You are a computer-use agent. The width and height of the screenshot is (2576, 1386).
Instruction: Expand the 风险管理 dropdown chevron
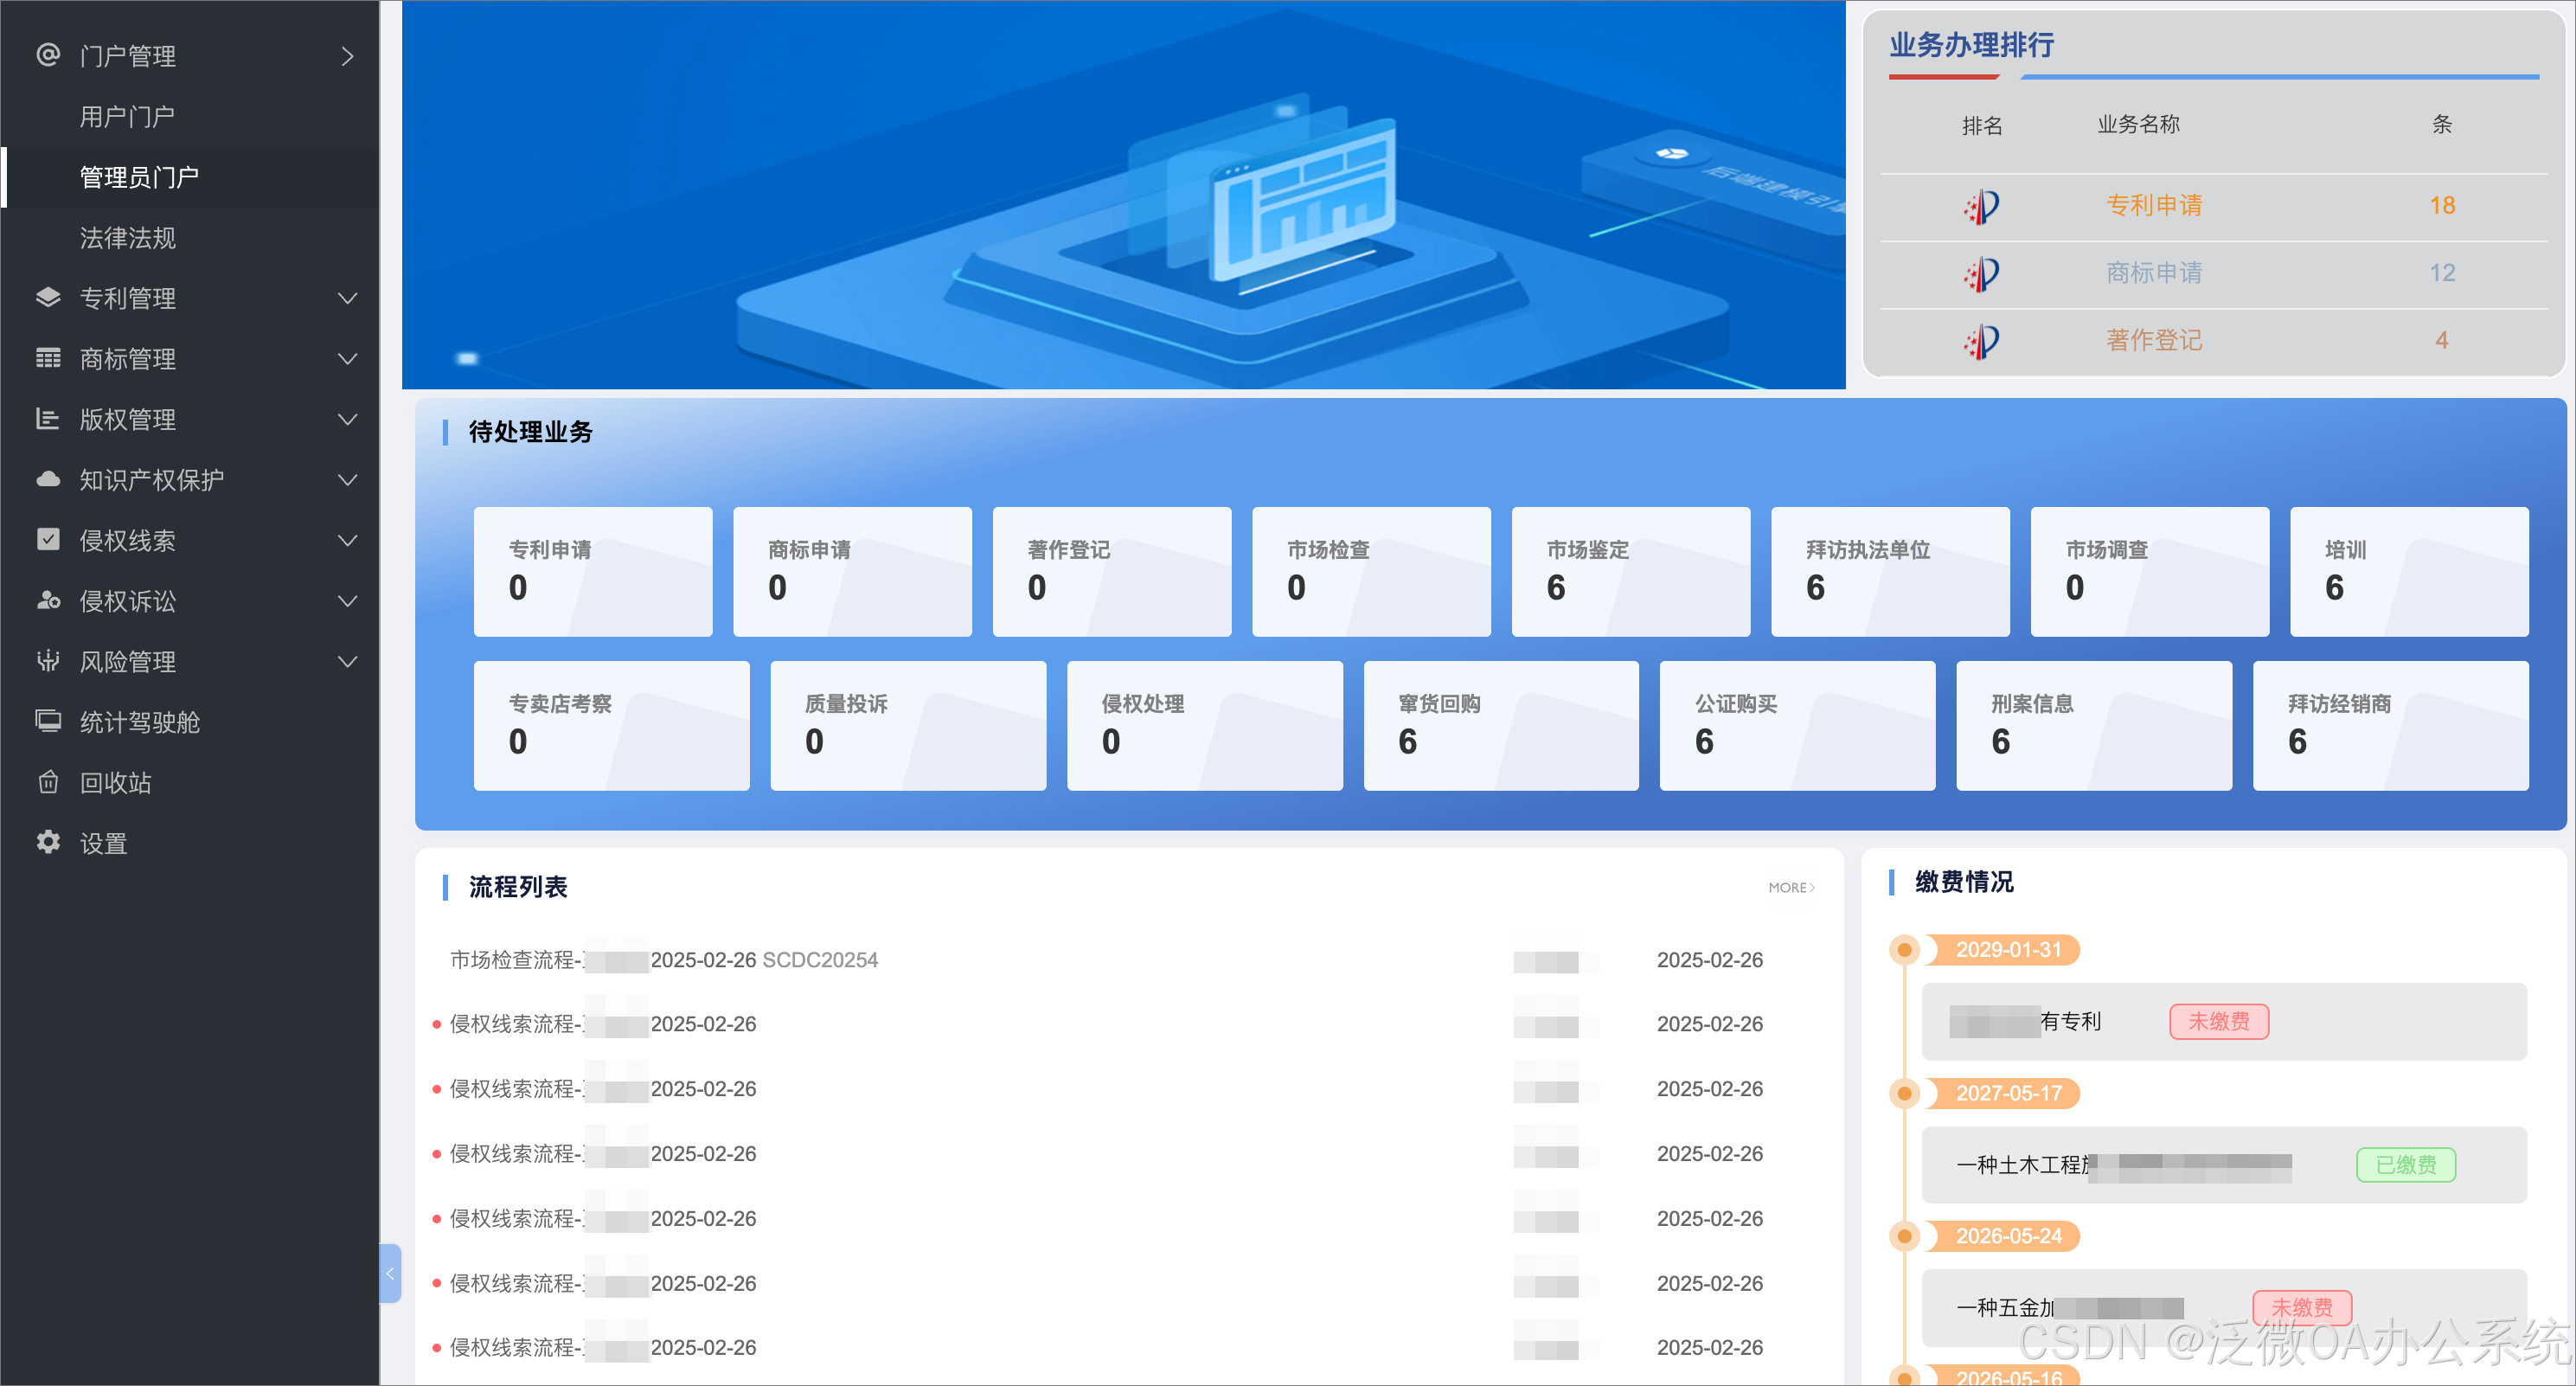[x=347, y=661]
